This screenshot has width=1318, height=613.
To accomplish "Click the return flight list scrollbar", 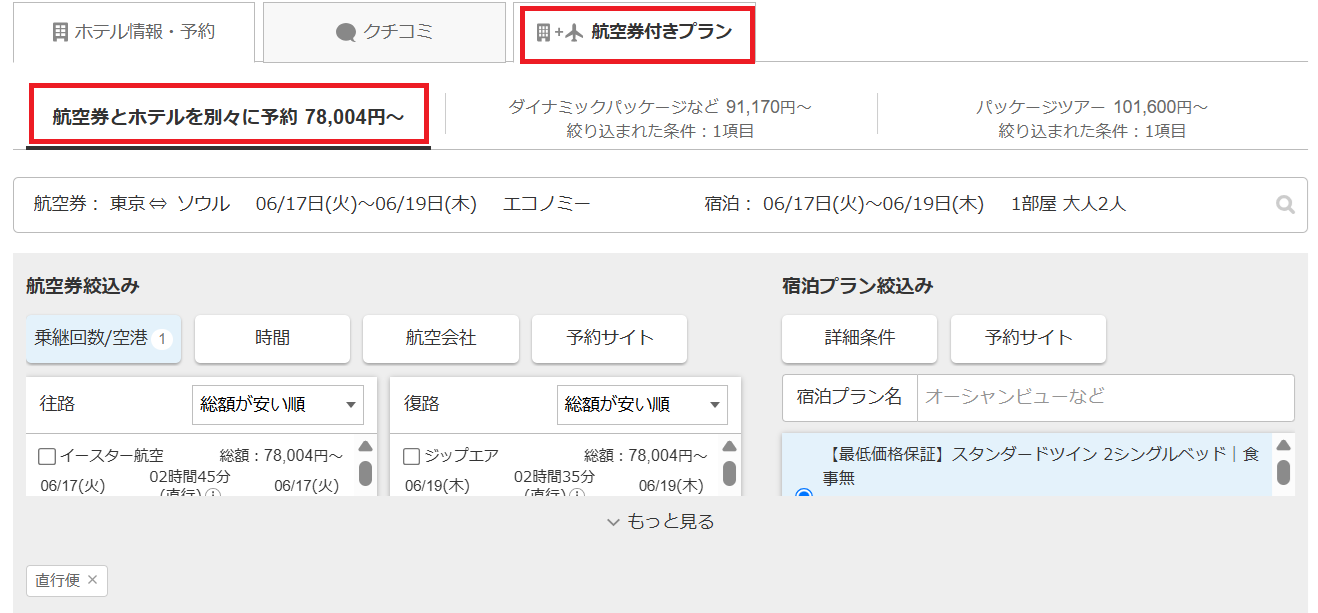I will [x=729, y=473].
